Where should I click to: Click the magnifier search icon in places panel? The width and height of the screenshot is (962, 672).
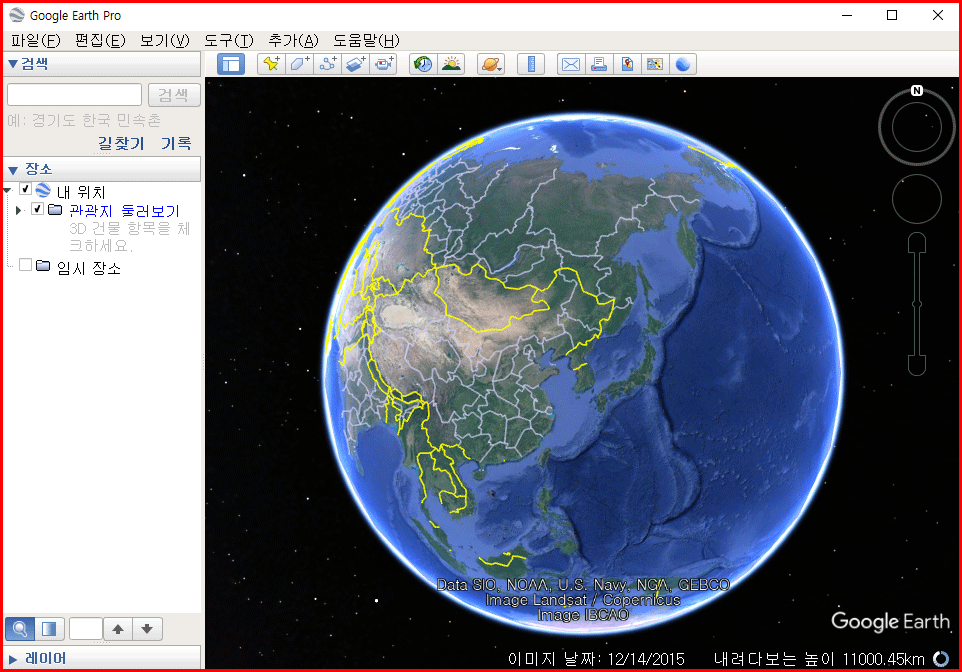(x=20, y=629)
